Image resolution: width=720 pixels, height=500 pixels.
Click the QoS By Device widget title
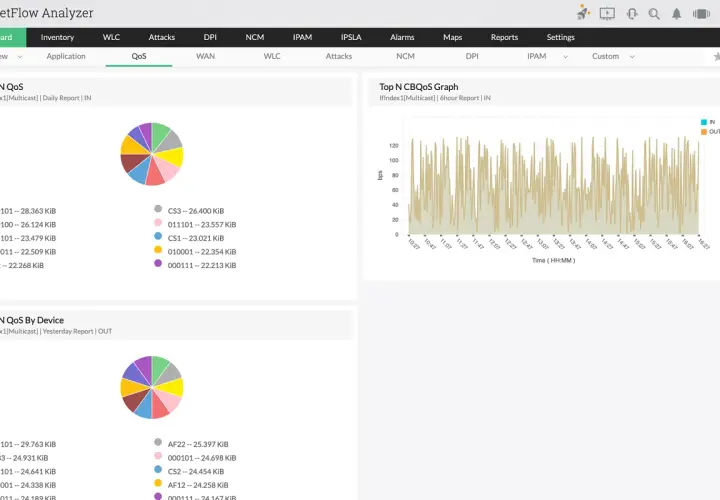pyautogui.click(x=32, y=320)
